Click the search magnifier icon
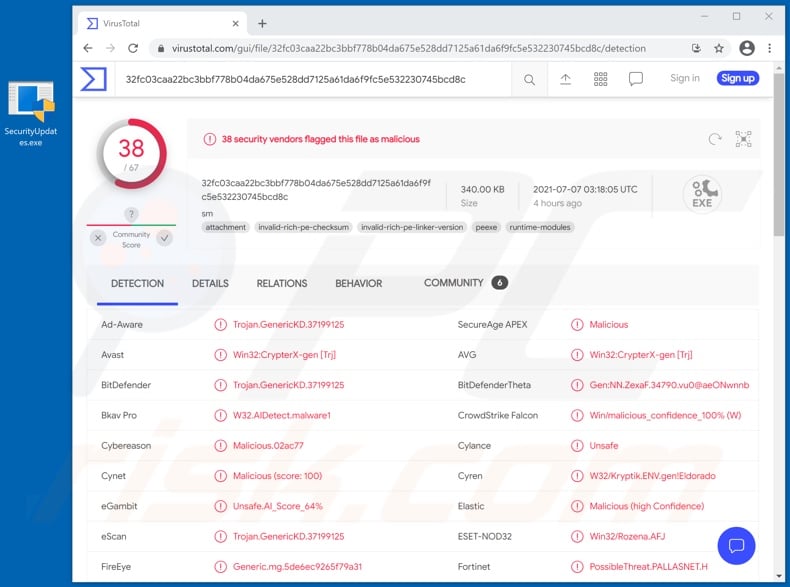The width and height of the screenshot is (790, 587). click(529, 80)
